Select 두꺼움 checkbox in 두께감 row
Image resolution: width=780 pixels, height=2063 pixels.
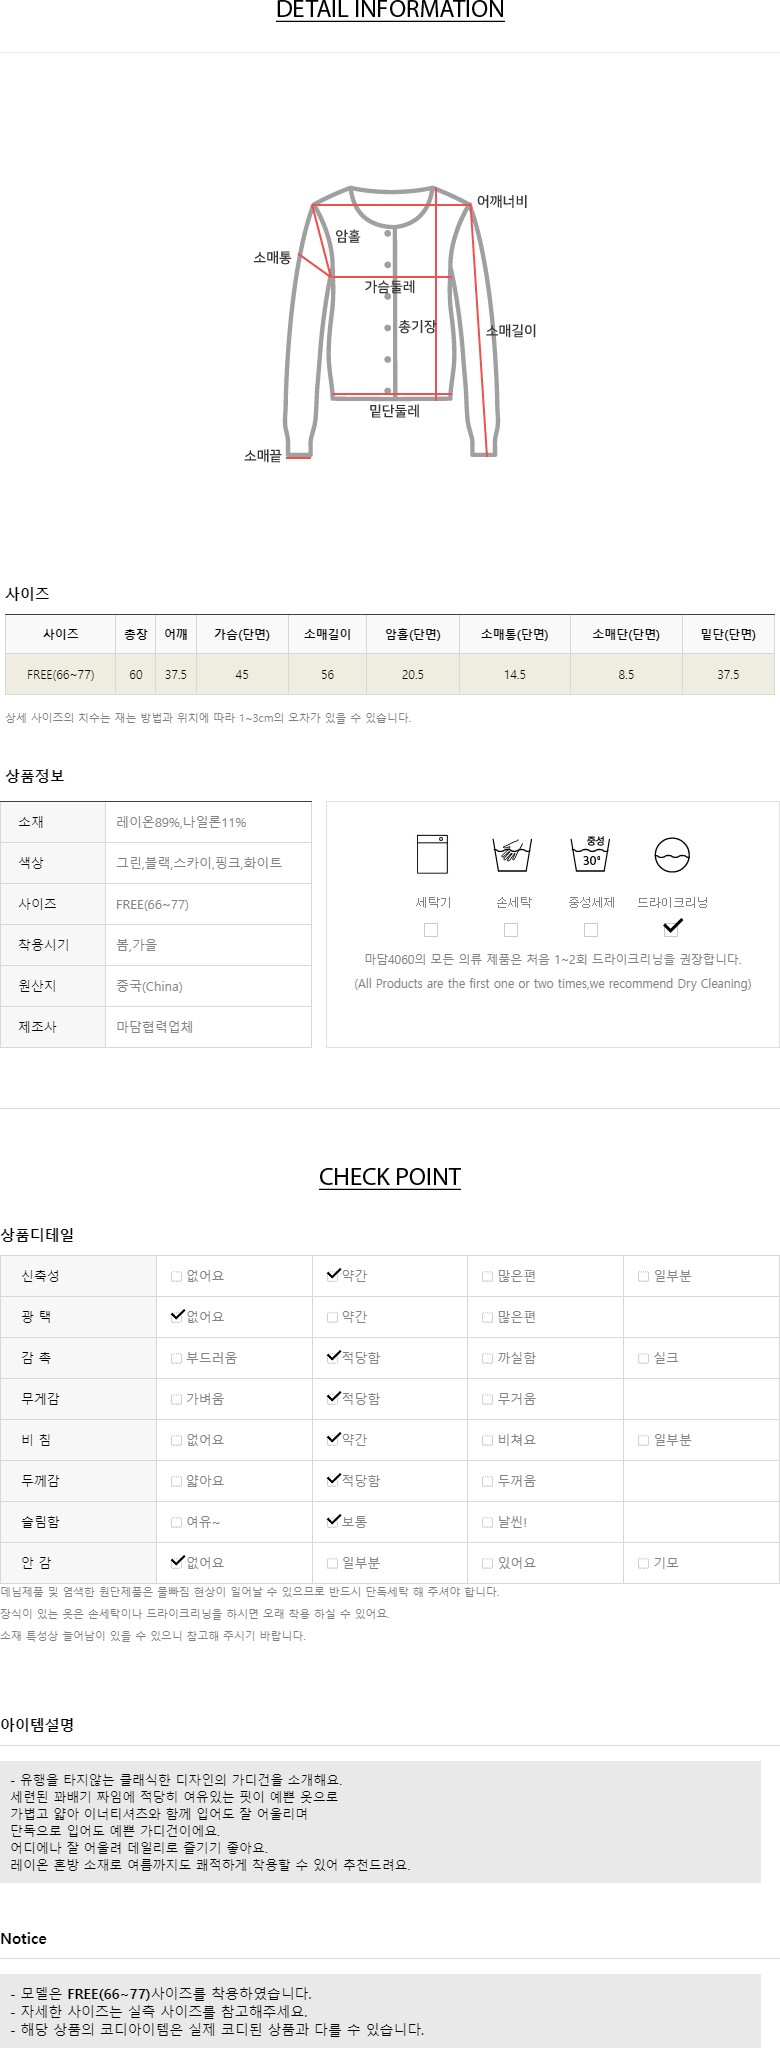coord(488,1482)
